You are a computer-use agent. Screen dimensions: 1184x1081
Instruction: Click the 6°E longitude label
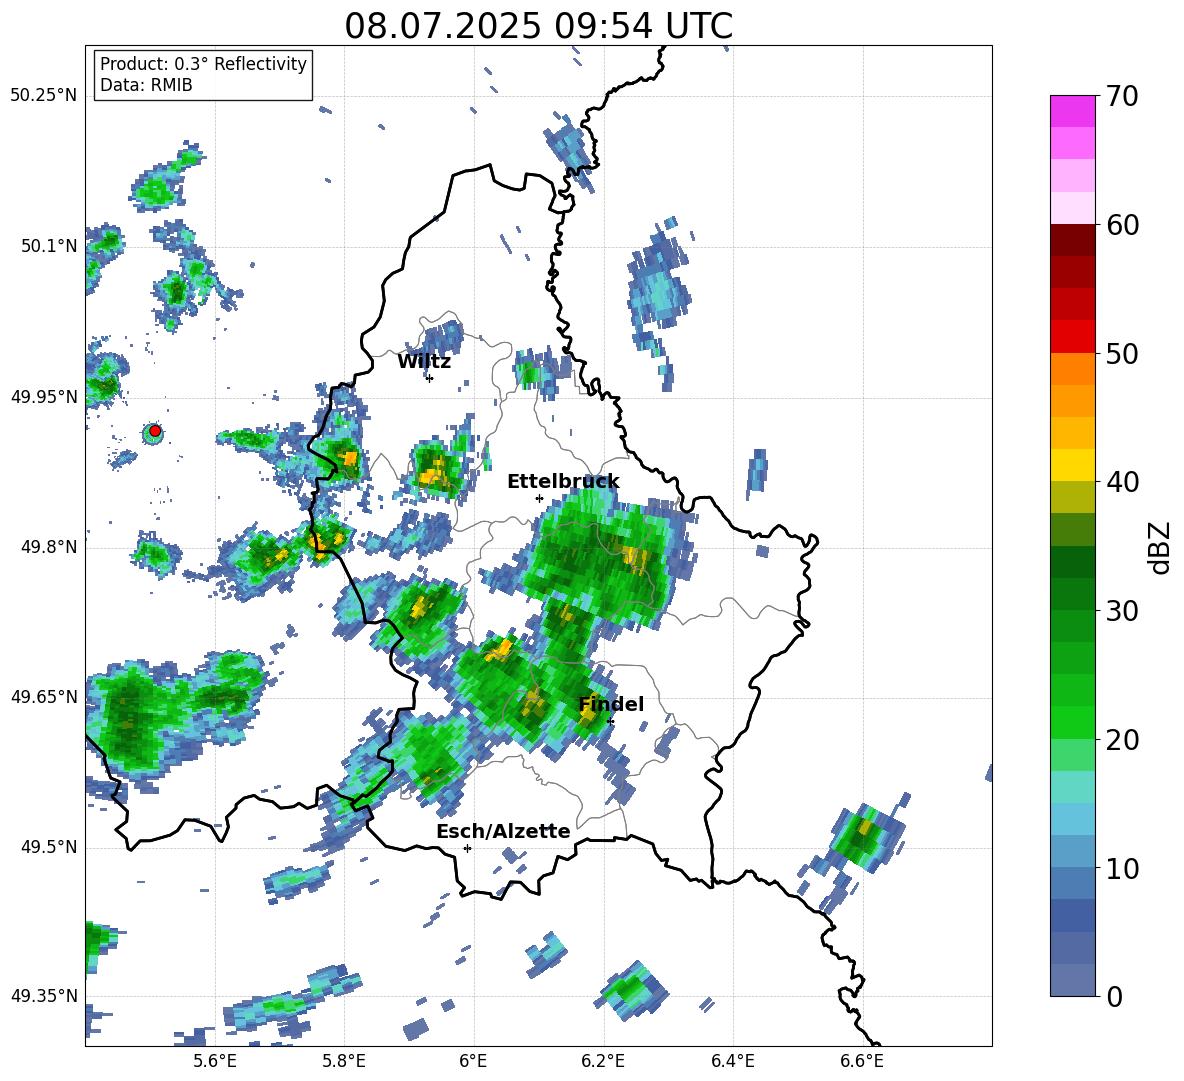pos(473,1061)
